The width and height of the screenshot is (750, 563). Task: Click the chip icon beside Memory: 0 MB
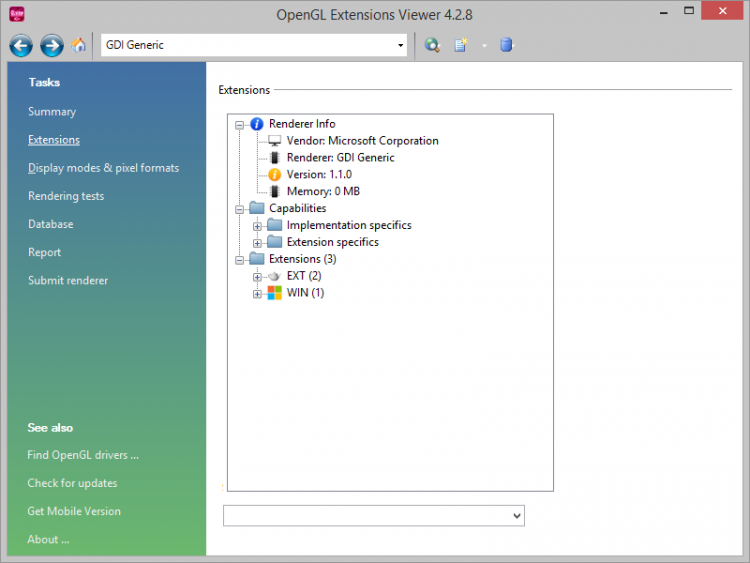[x=275, y=191]
